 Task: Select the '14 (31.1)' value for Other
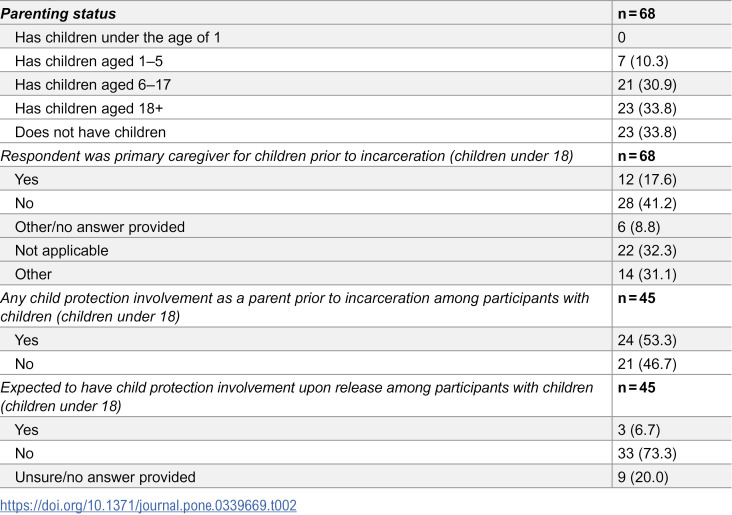coord(647,275)
